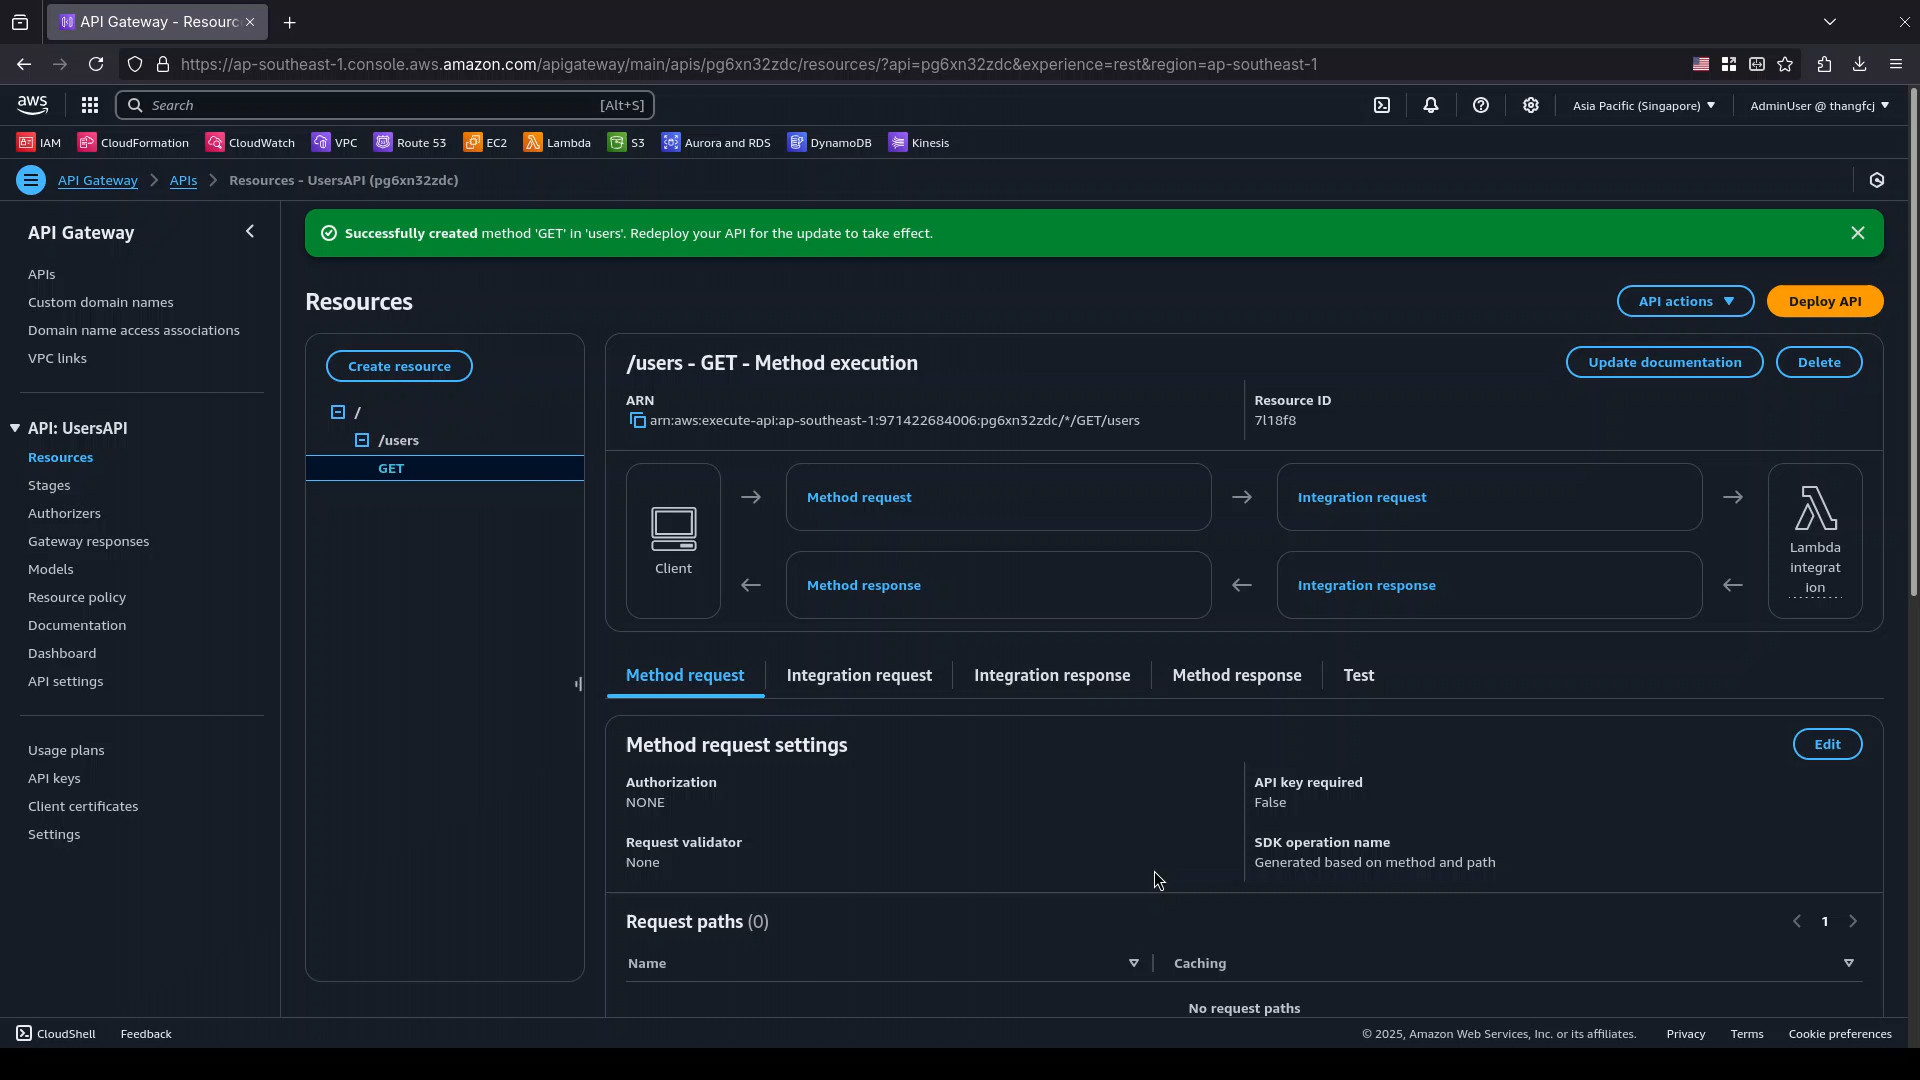
Task: Switch to the Integration response tab
Action: [1052, 676]
